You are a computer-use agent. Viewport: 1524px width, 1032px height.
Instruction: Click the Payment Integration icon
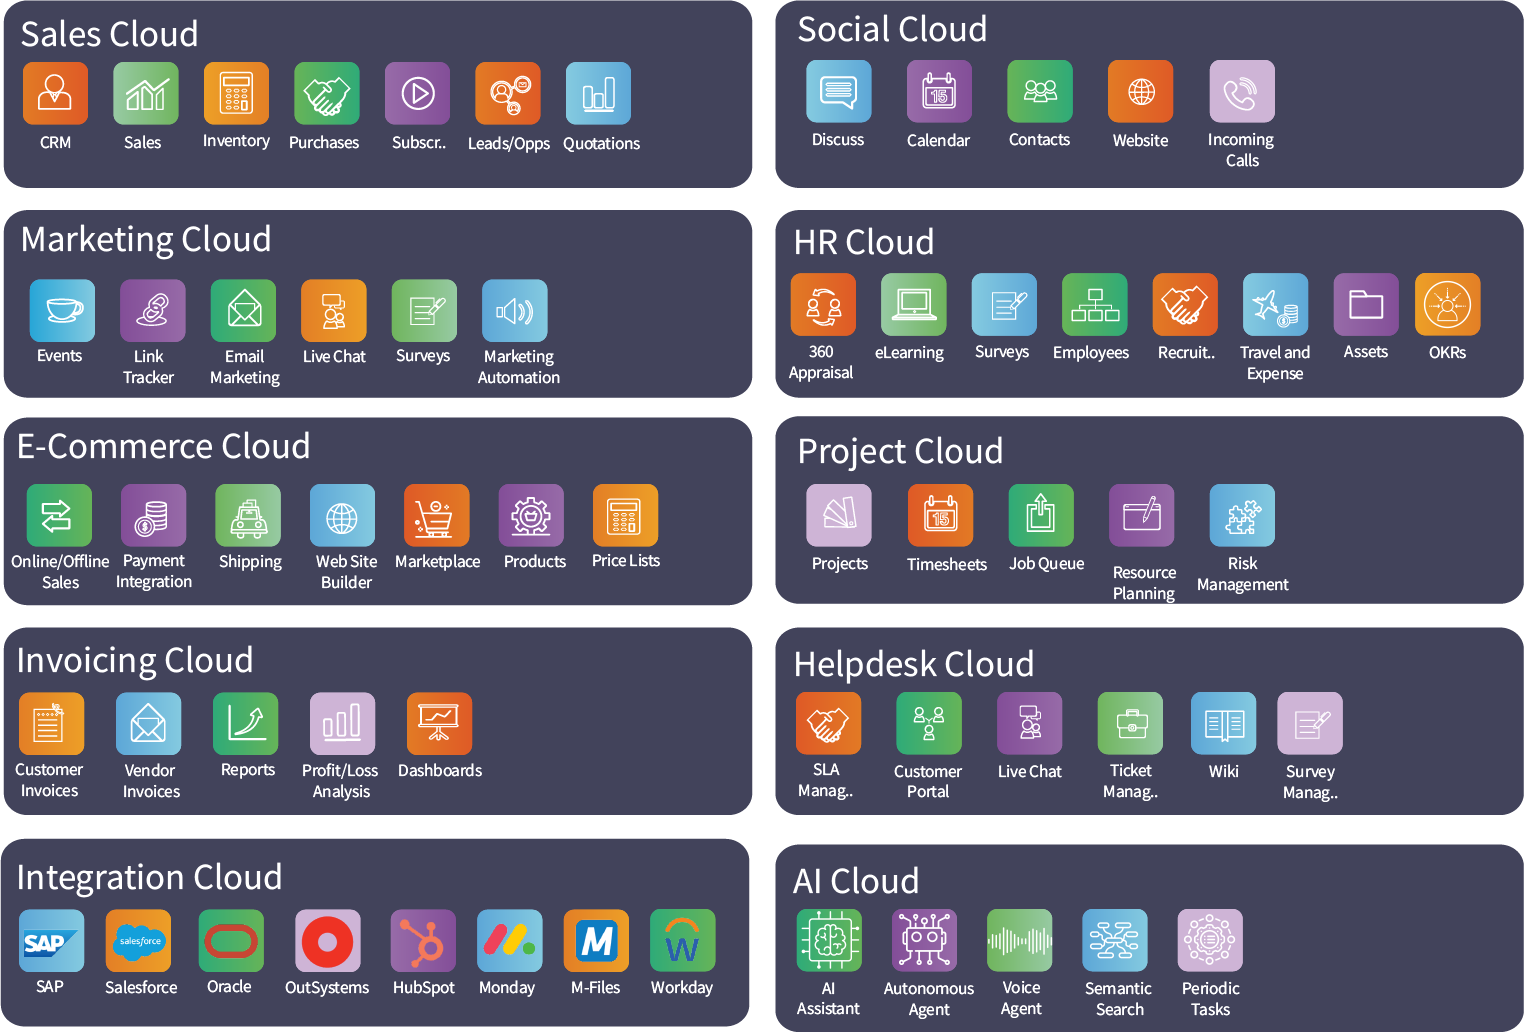point(153,516)
